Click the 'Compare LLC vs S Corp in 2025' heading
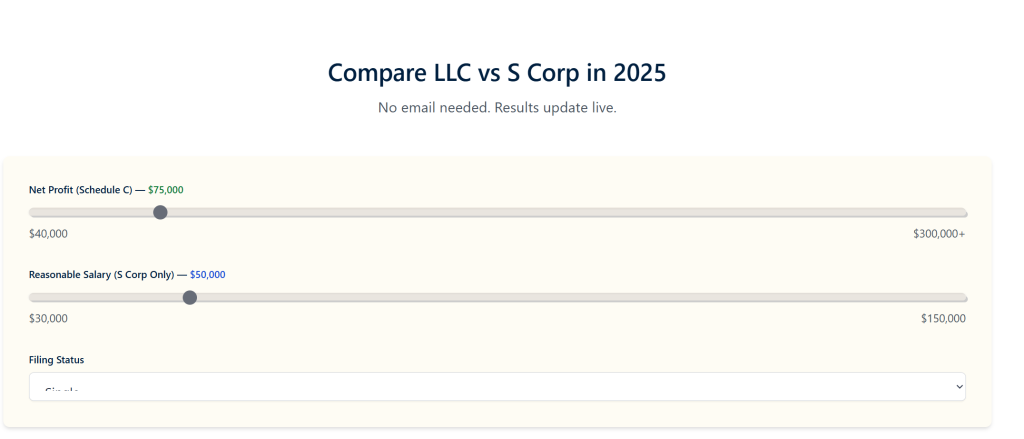 [497, 73]
